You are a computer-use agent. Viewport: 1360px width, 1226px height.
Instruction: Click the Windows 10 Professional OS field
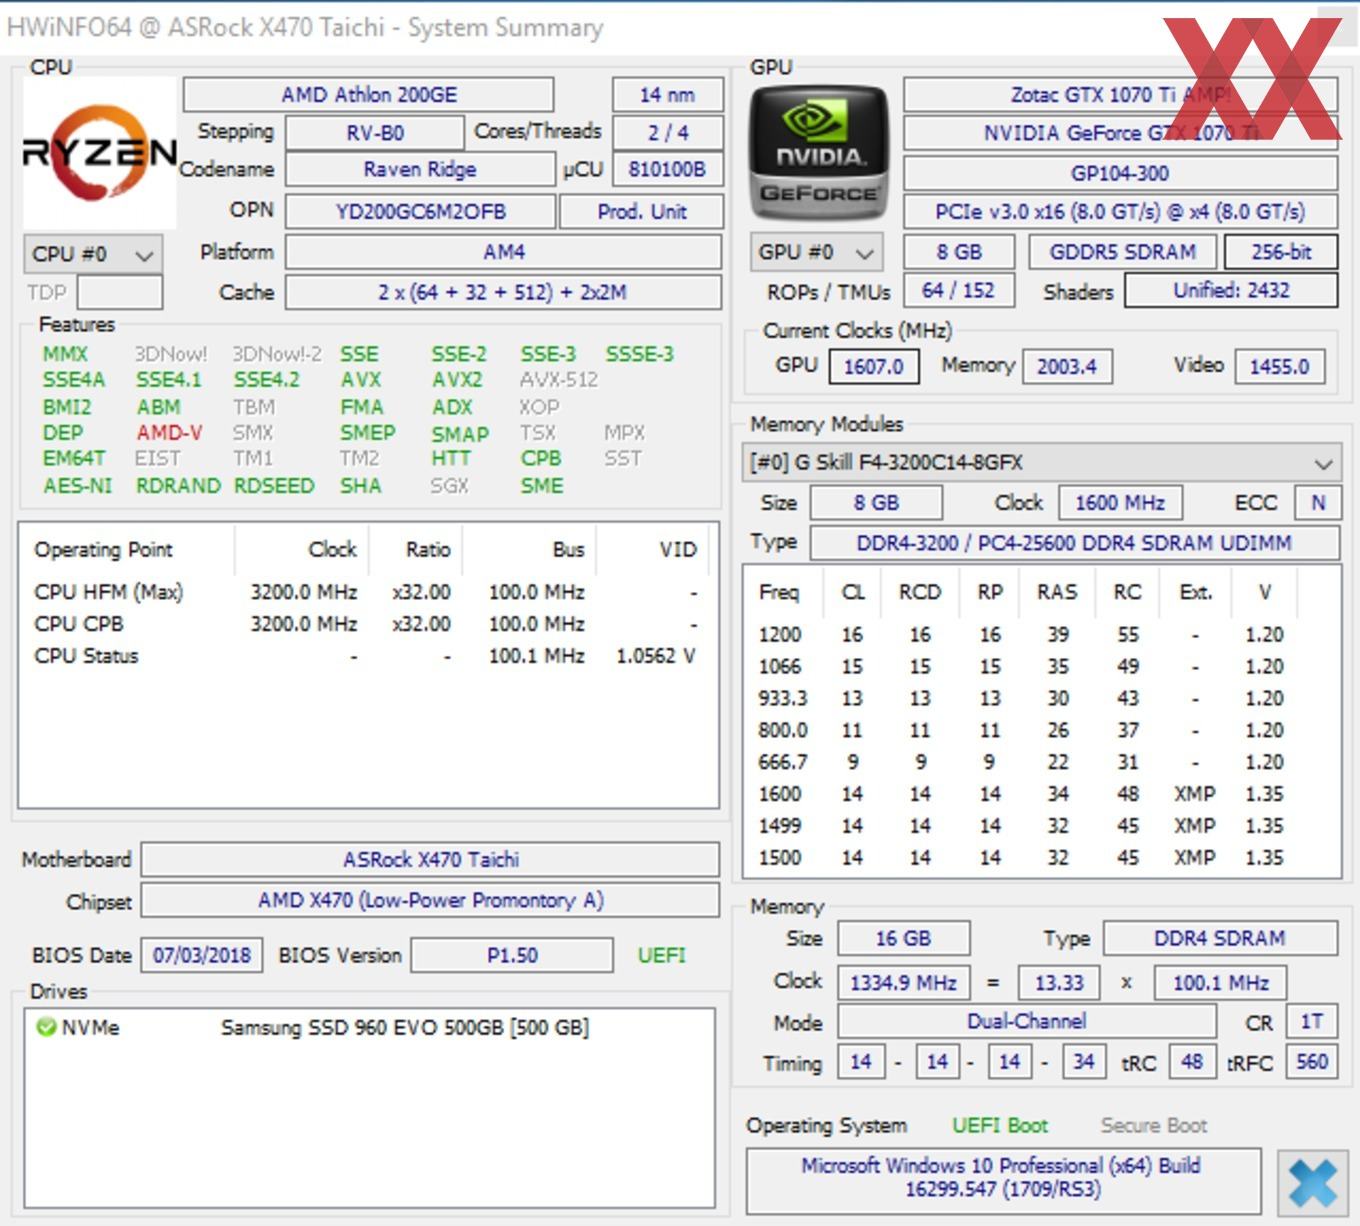(1003, 1180)
